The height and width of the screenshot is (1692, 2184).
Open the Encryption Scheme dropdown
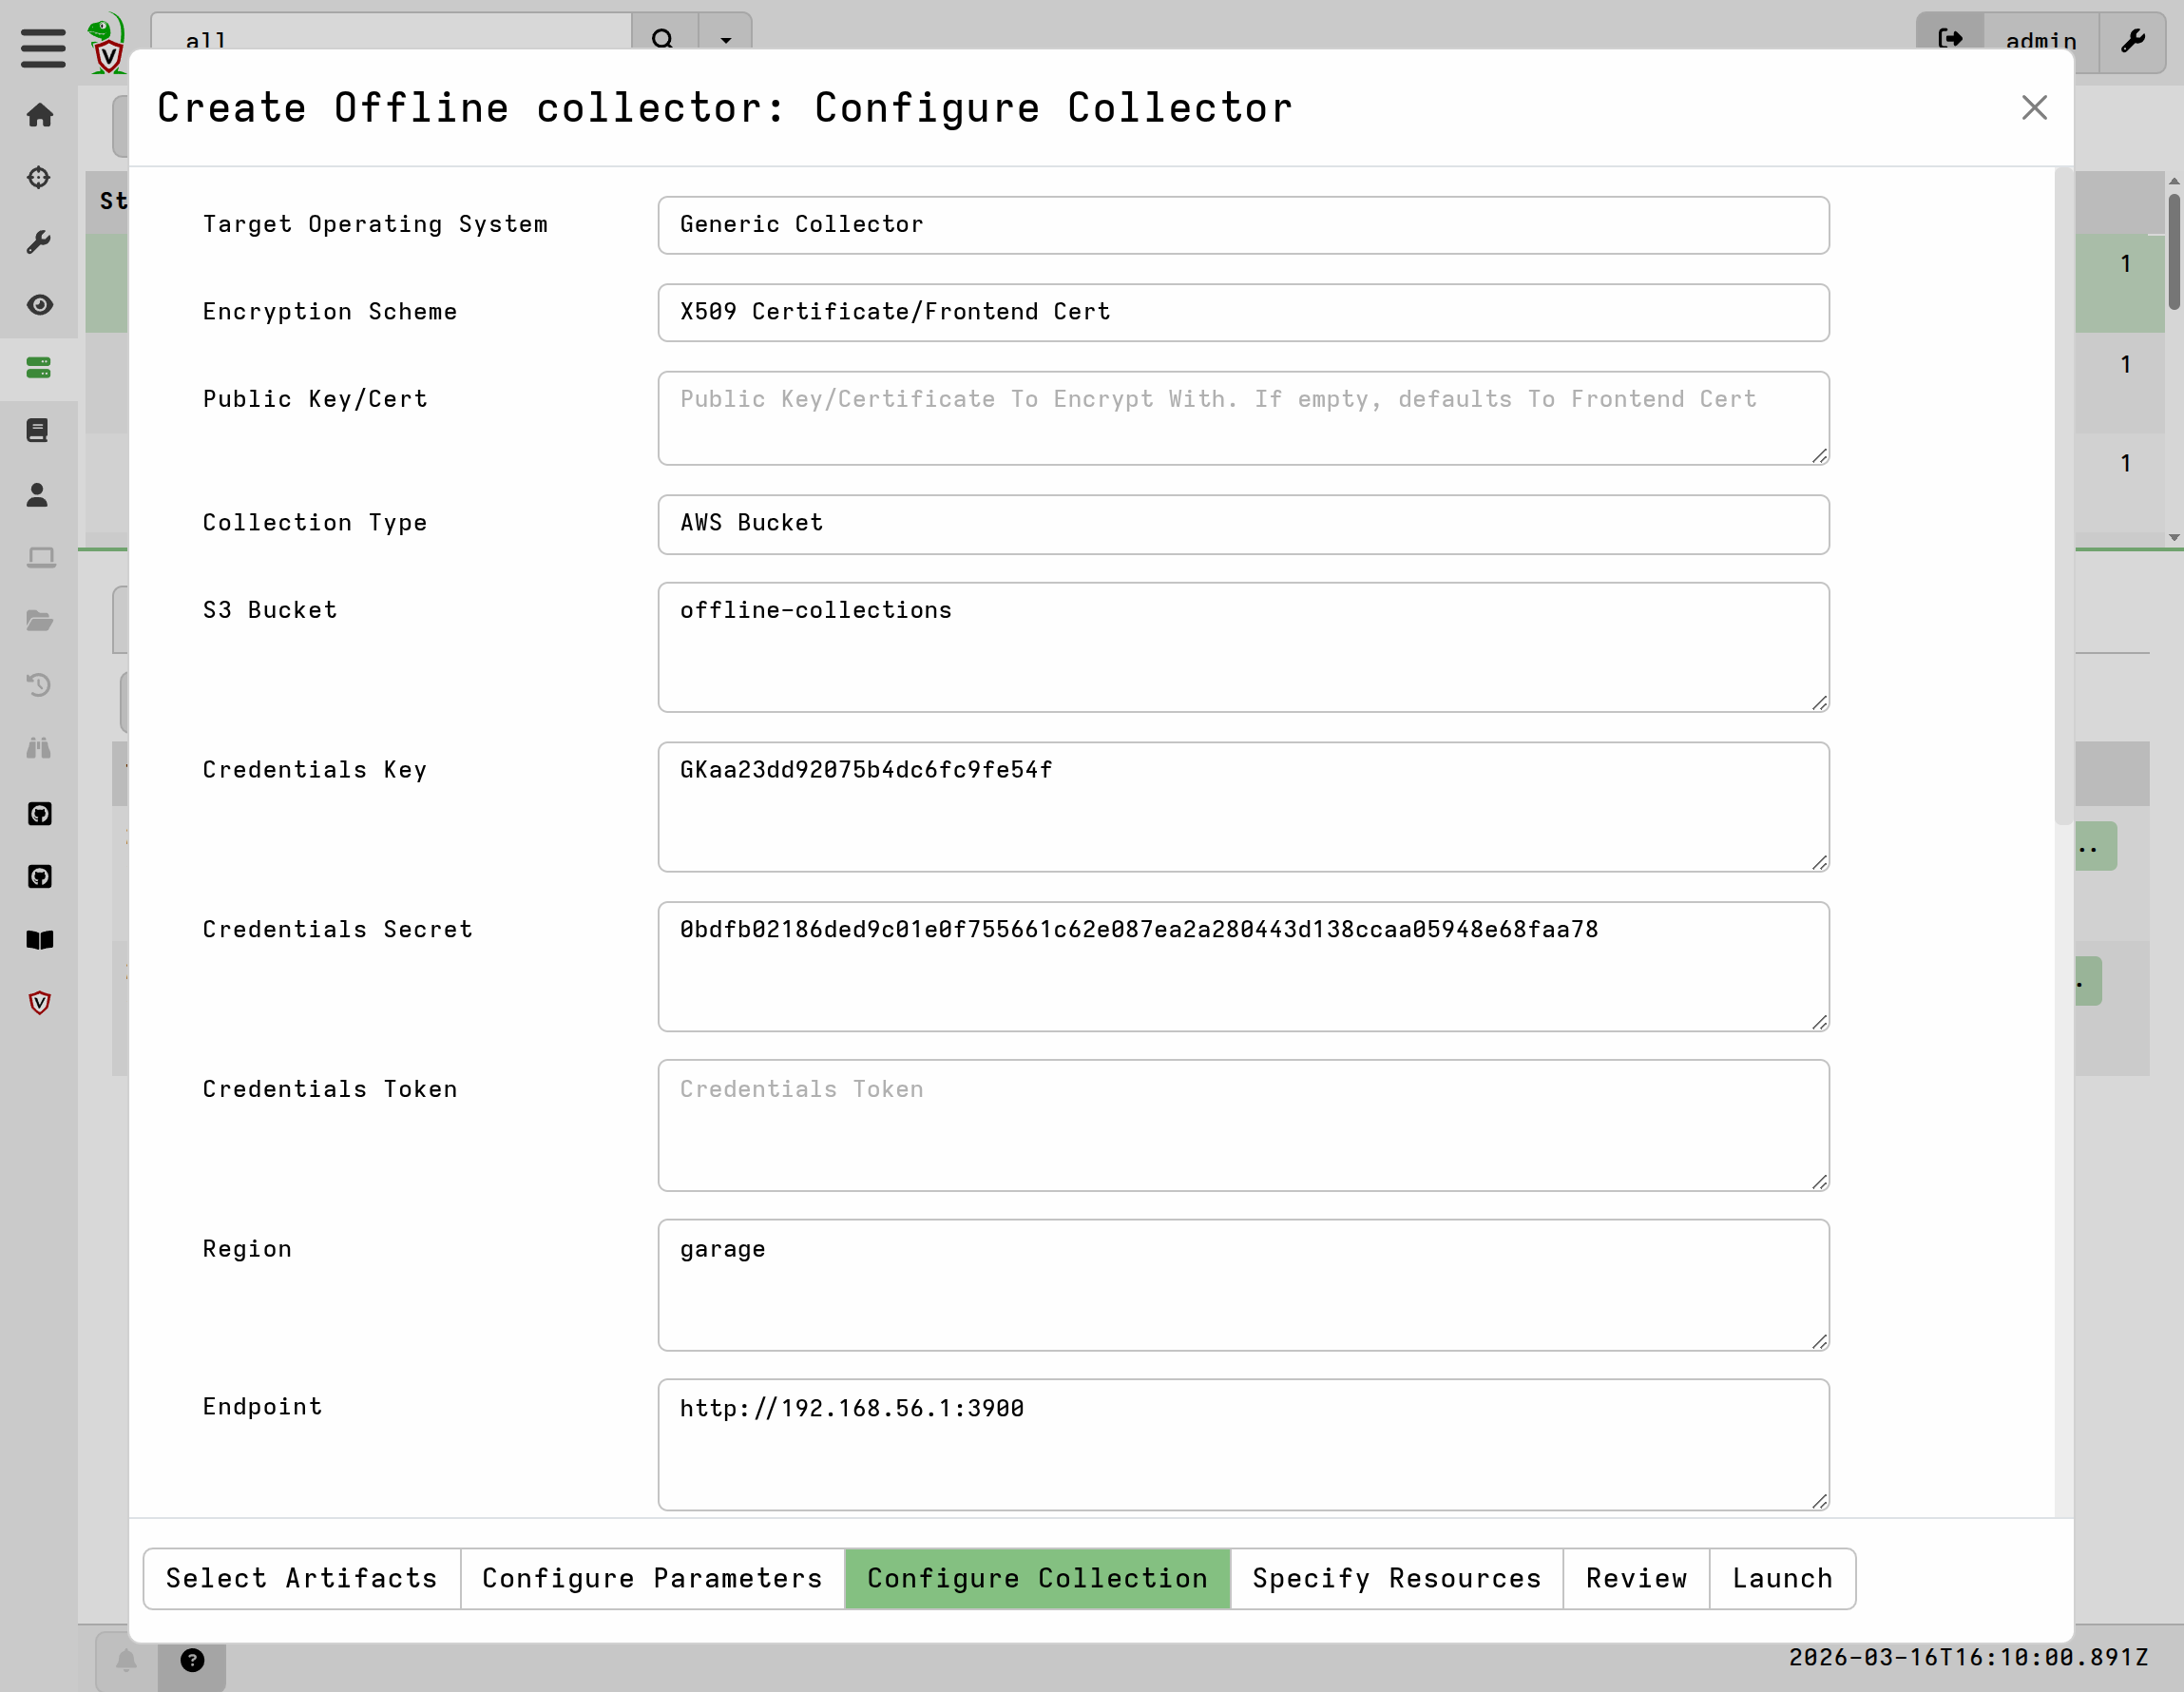(1243, 313)
